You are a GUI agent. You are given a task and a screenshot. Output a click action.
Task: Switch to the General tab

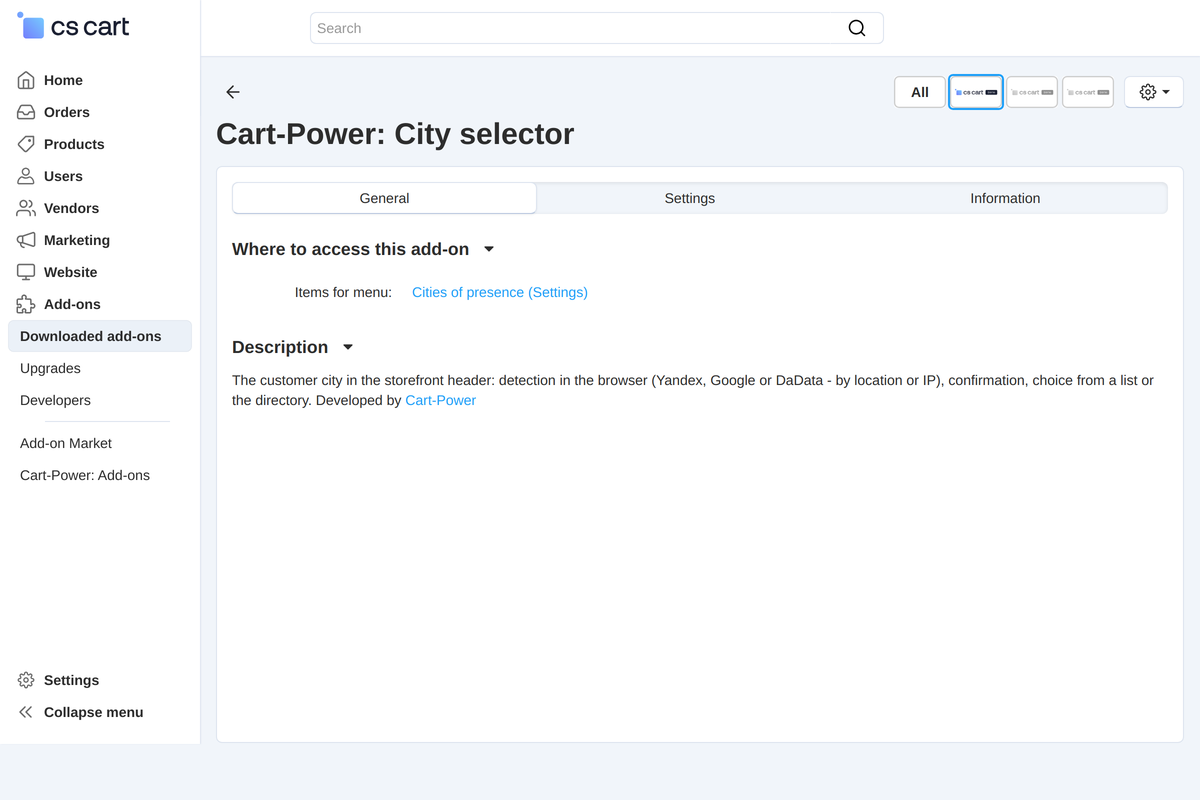point(384,198)
